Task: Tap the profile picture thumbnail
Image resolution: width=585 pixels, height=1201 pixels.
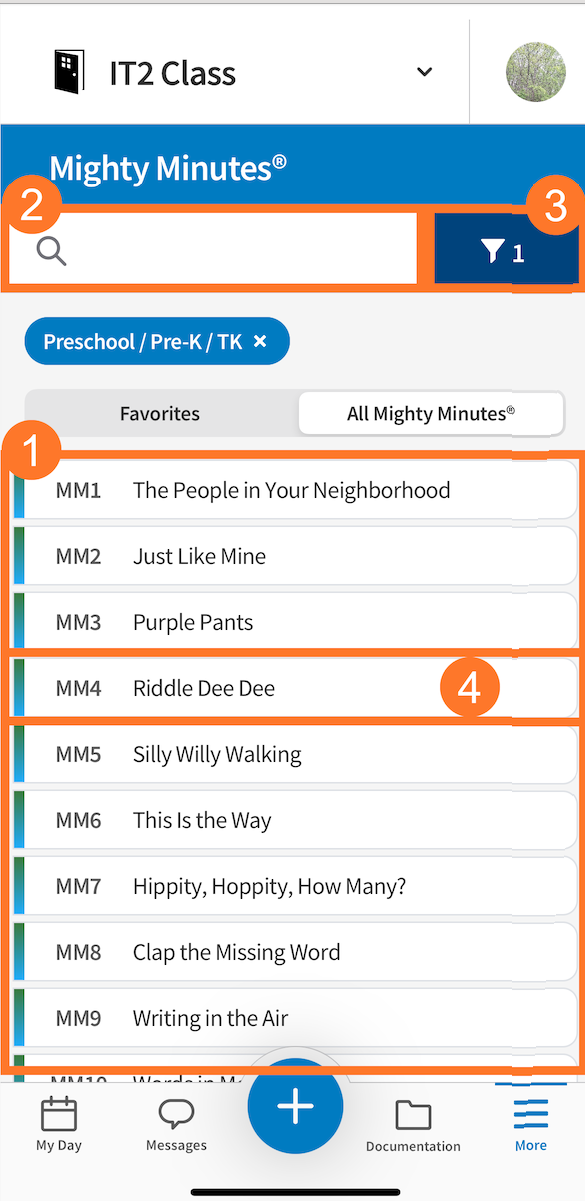Action: click(x=535, y=71)
